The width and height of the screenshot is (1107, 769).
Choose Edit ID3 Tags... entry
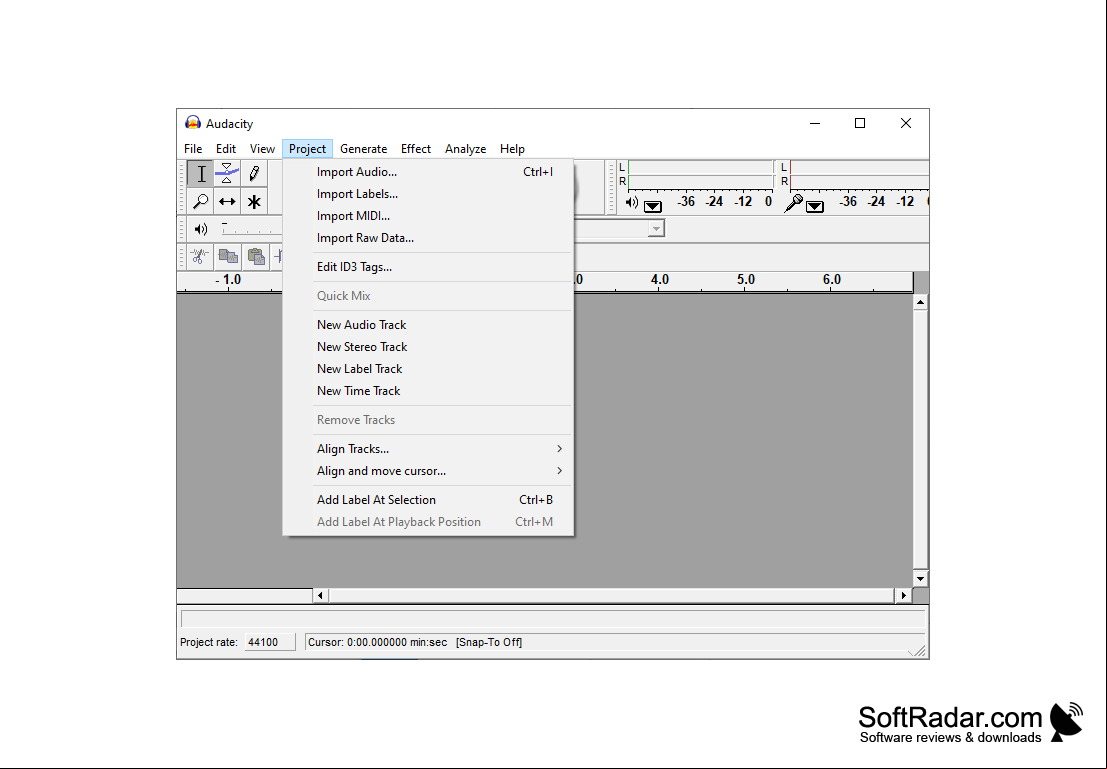(x=428, y=266)
